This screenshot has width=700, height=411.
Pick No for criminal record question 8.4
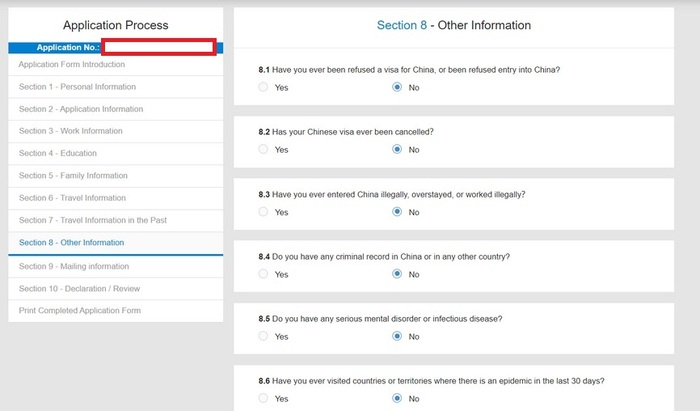click(397, 274)
